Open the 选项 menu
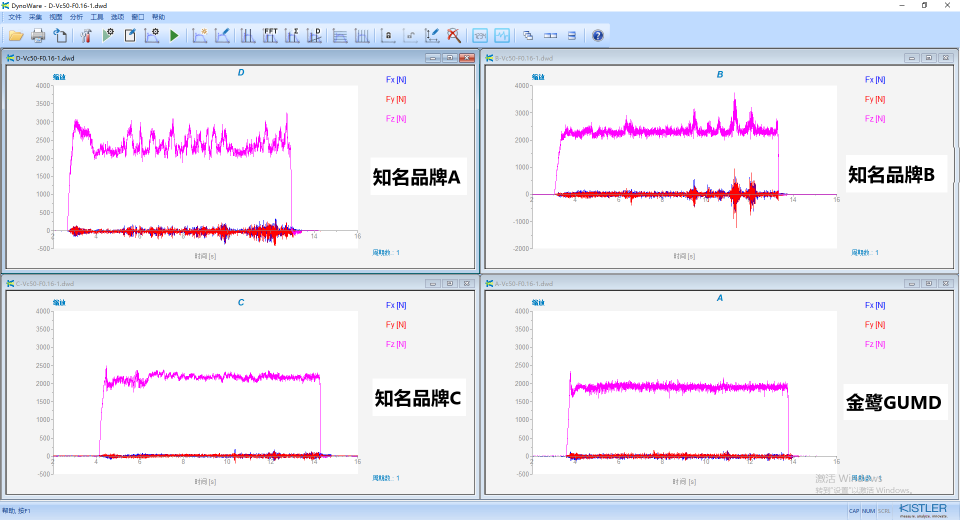This screenshot has height=520, width=960. [118, 17]
